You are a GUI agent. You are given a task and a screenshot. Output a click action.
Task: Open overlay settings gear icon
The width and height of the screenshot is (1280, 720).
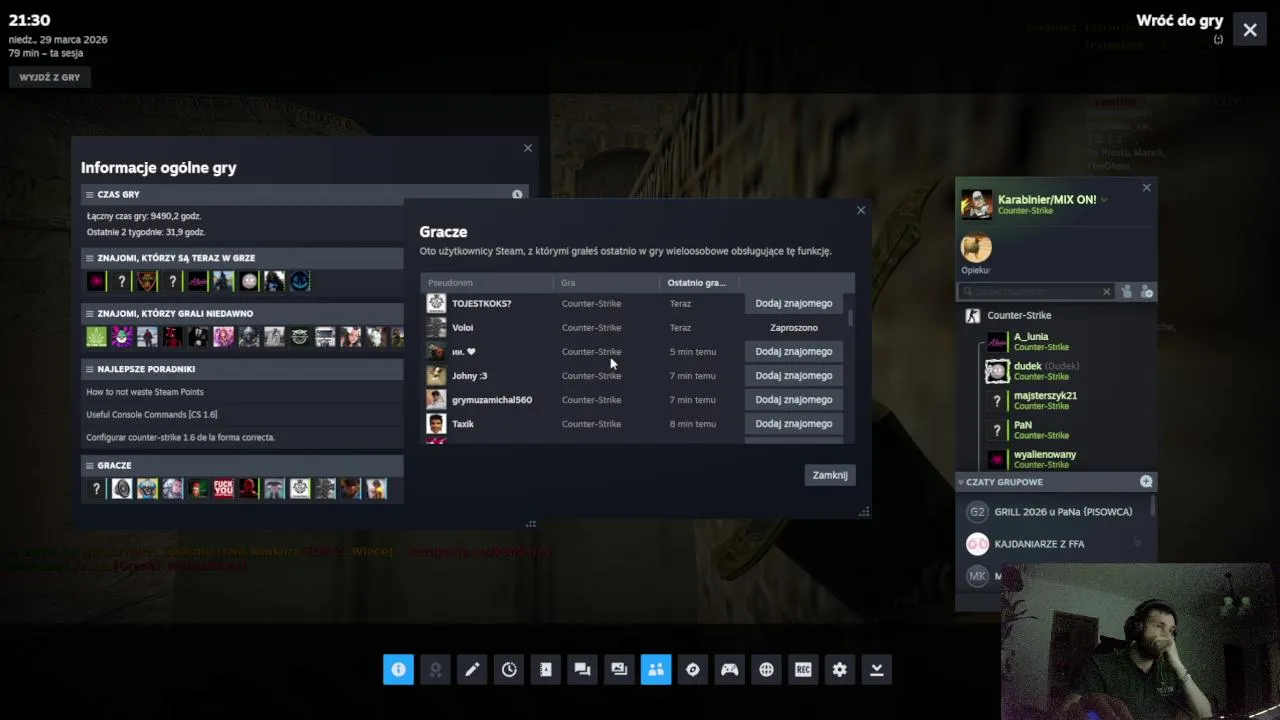point(840,669)
